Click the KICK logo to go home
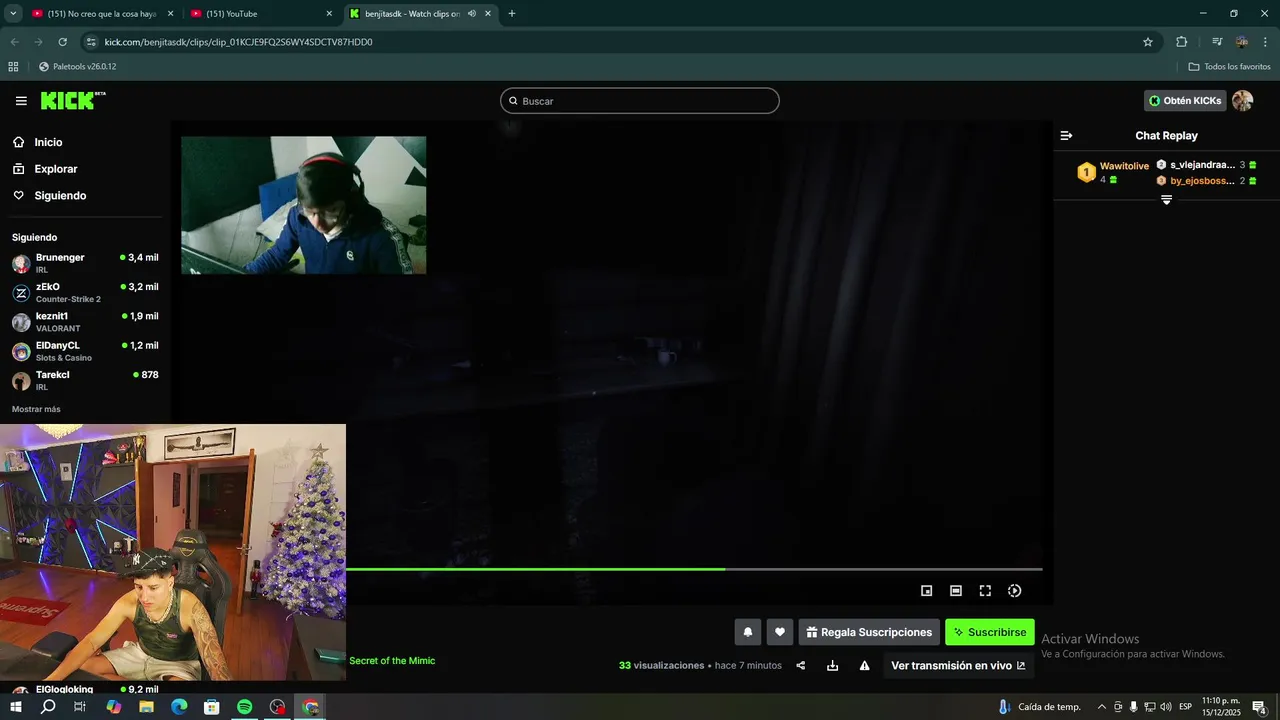The width and height of the screenshot is (1280, 720). click(x=72, y=100)
